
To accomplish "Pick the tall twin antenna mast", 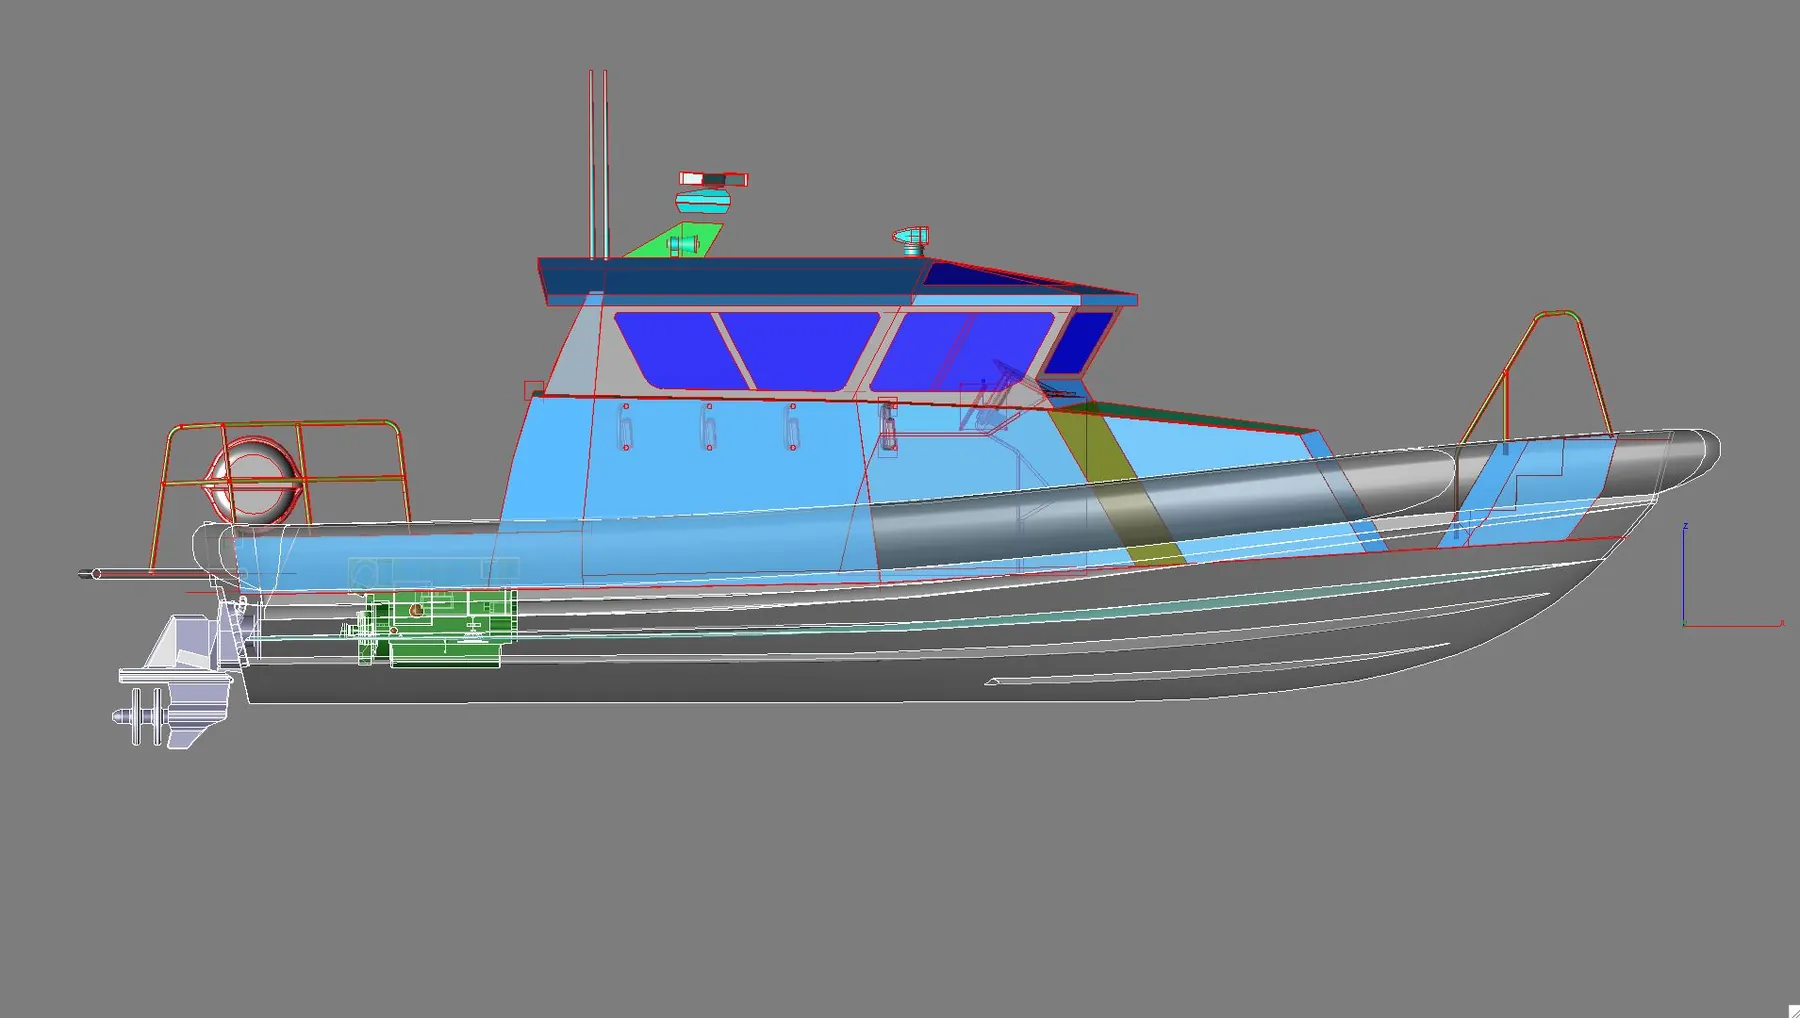I will point(598,165).
